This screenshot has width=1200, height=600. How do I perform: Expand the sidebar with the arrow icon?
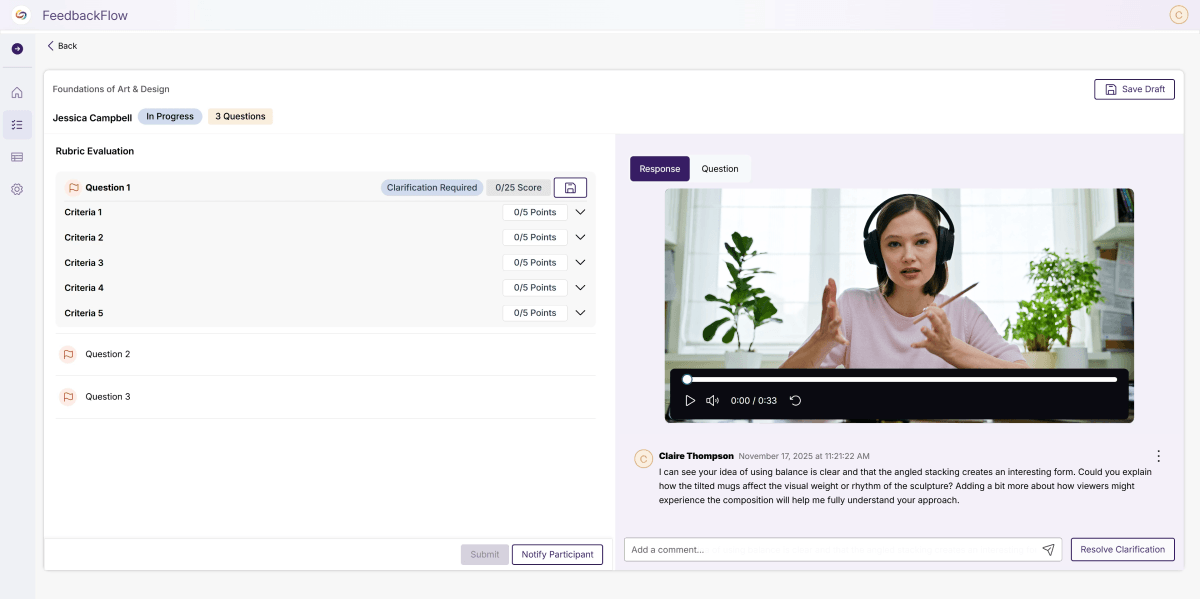[x=17, y=48]
